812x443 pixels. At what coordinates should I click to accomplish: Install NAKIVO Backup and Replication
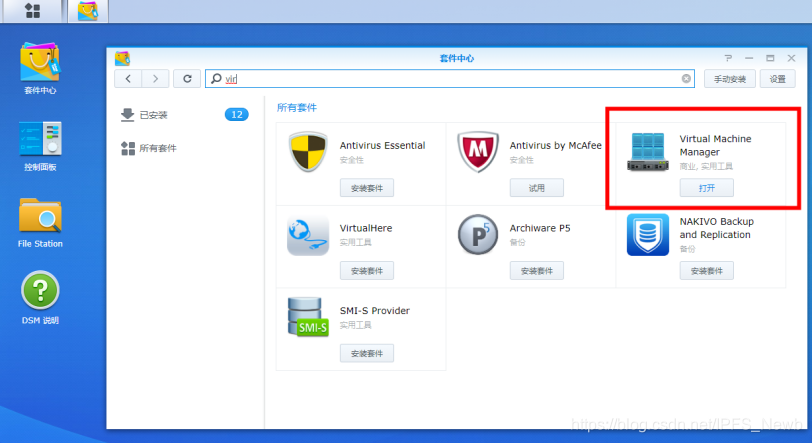tap(706, 271)
